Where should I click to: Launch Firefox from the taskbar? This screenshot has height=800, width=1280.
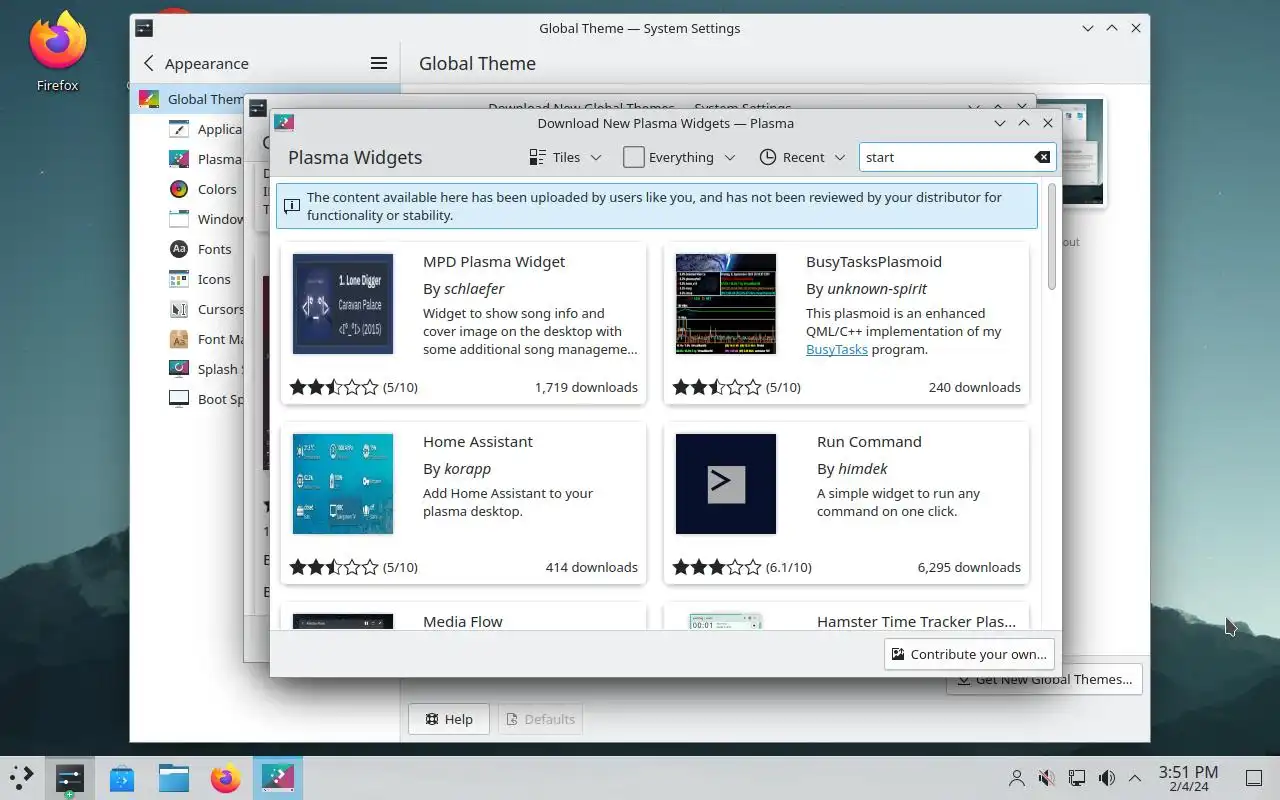226,778
